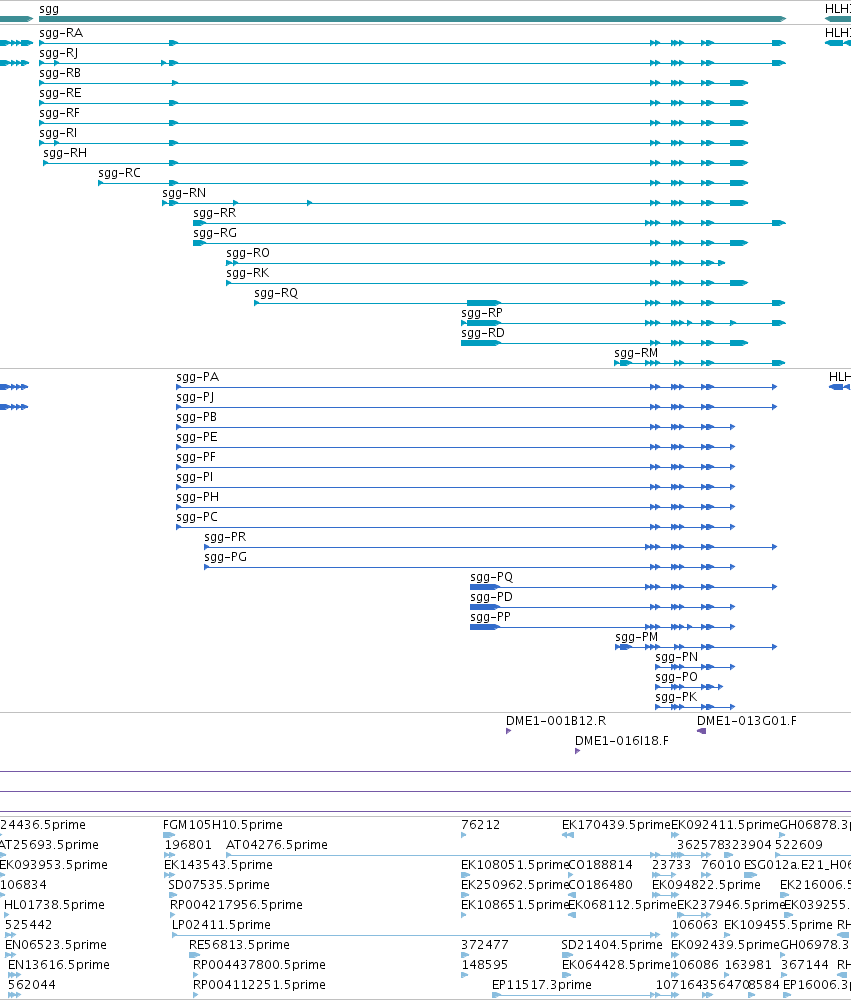Choose the sgg-RF transcript label
The width and height of the screenshot is (851, 1000).
pyautogui.click(x=59, y=113)
